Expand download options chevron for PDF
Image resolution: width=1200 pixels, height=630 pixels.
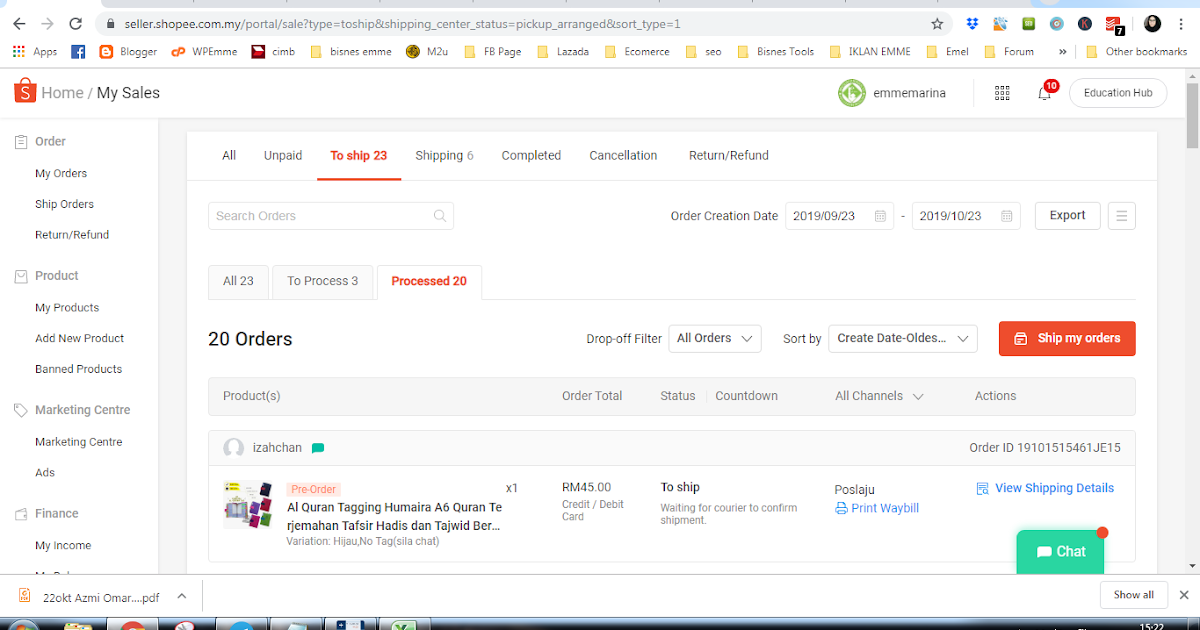point(181,596)
